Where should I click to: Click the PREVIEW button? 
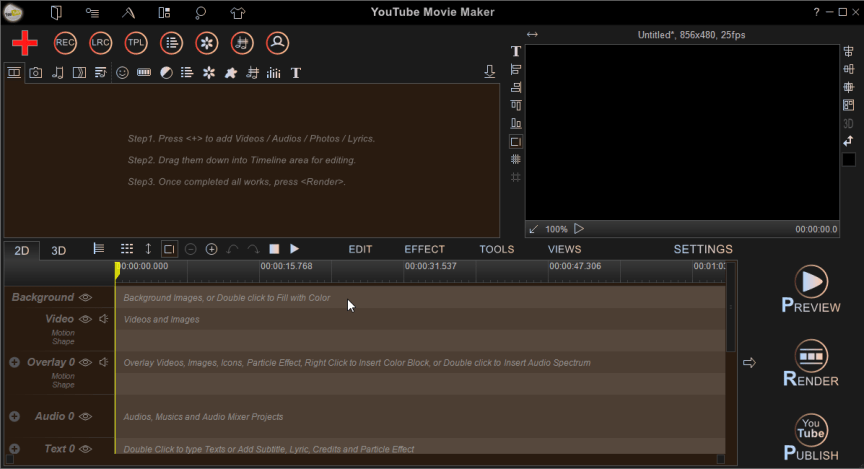[811, 290]
